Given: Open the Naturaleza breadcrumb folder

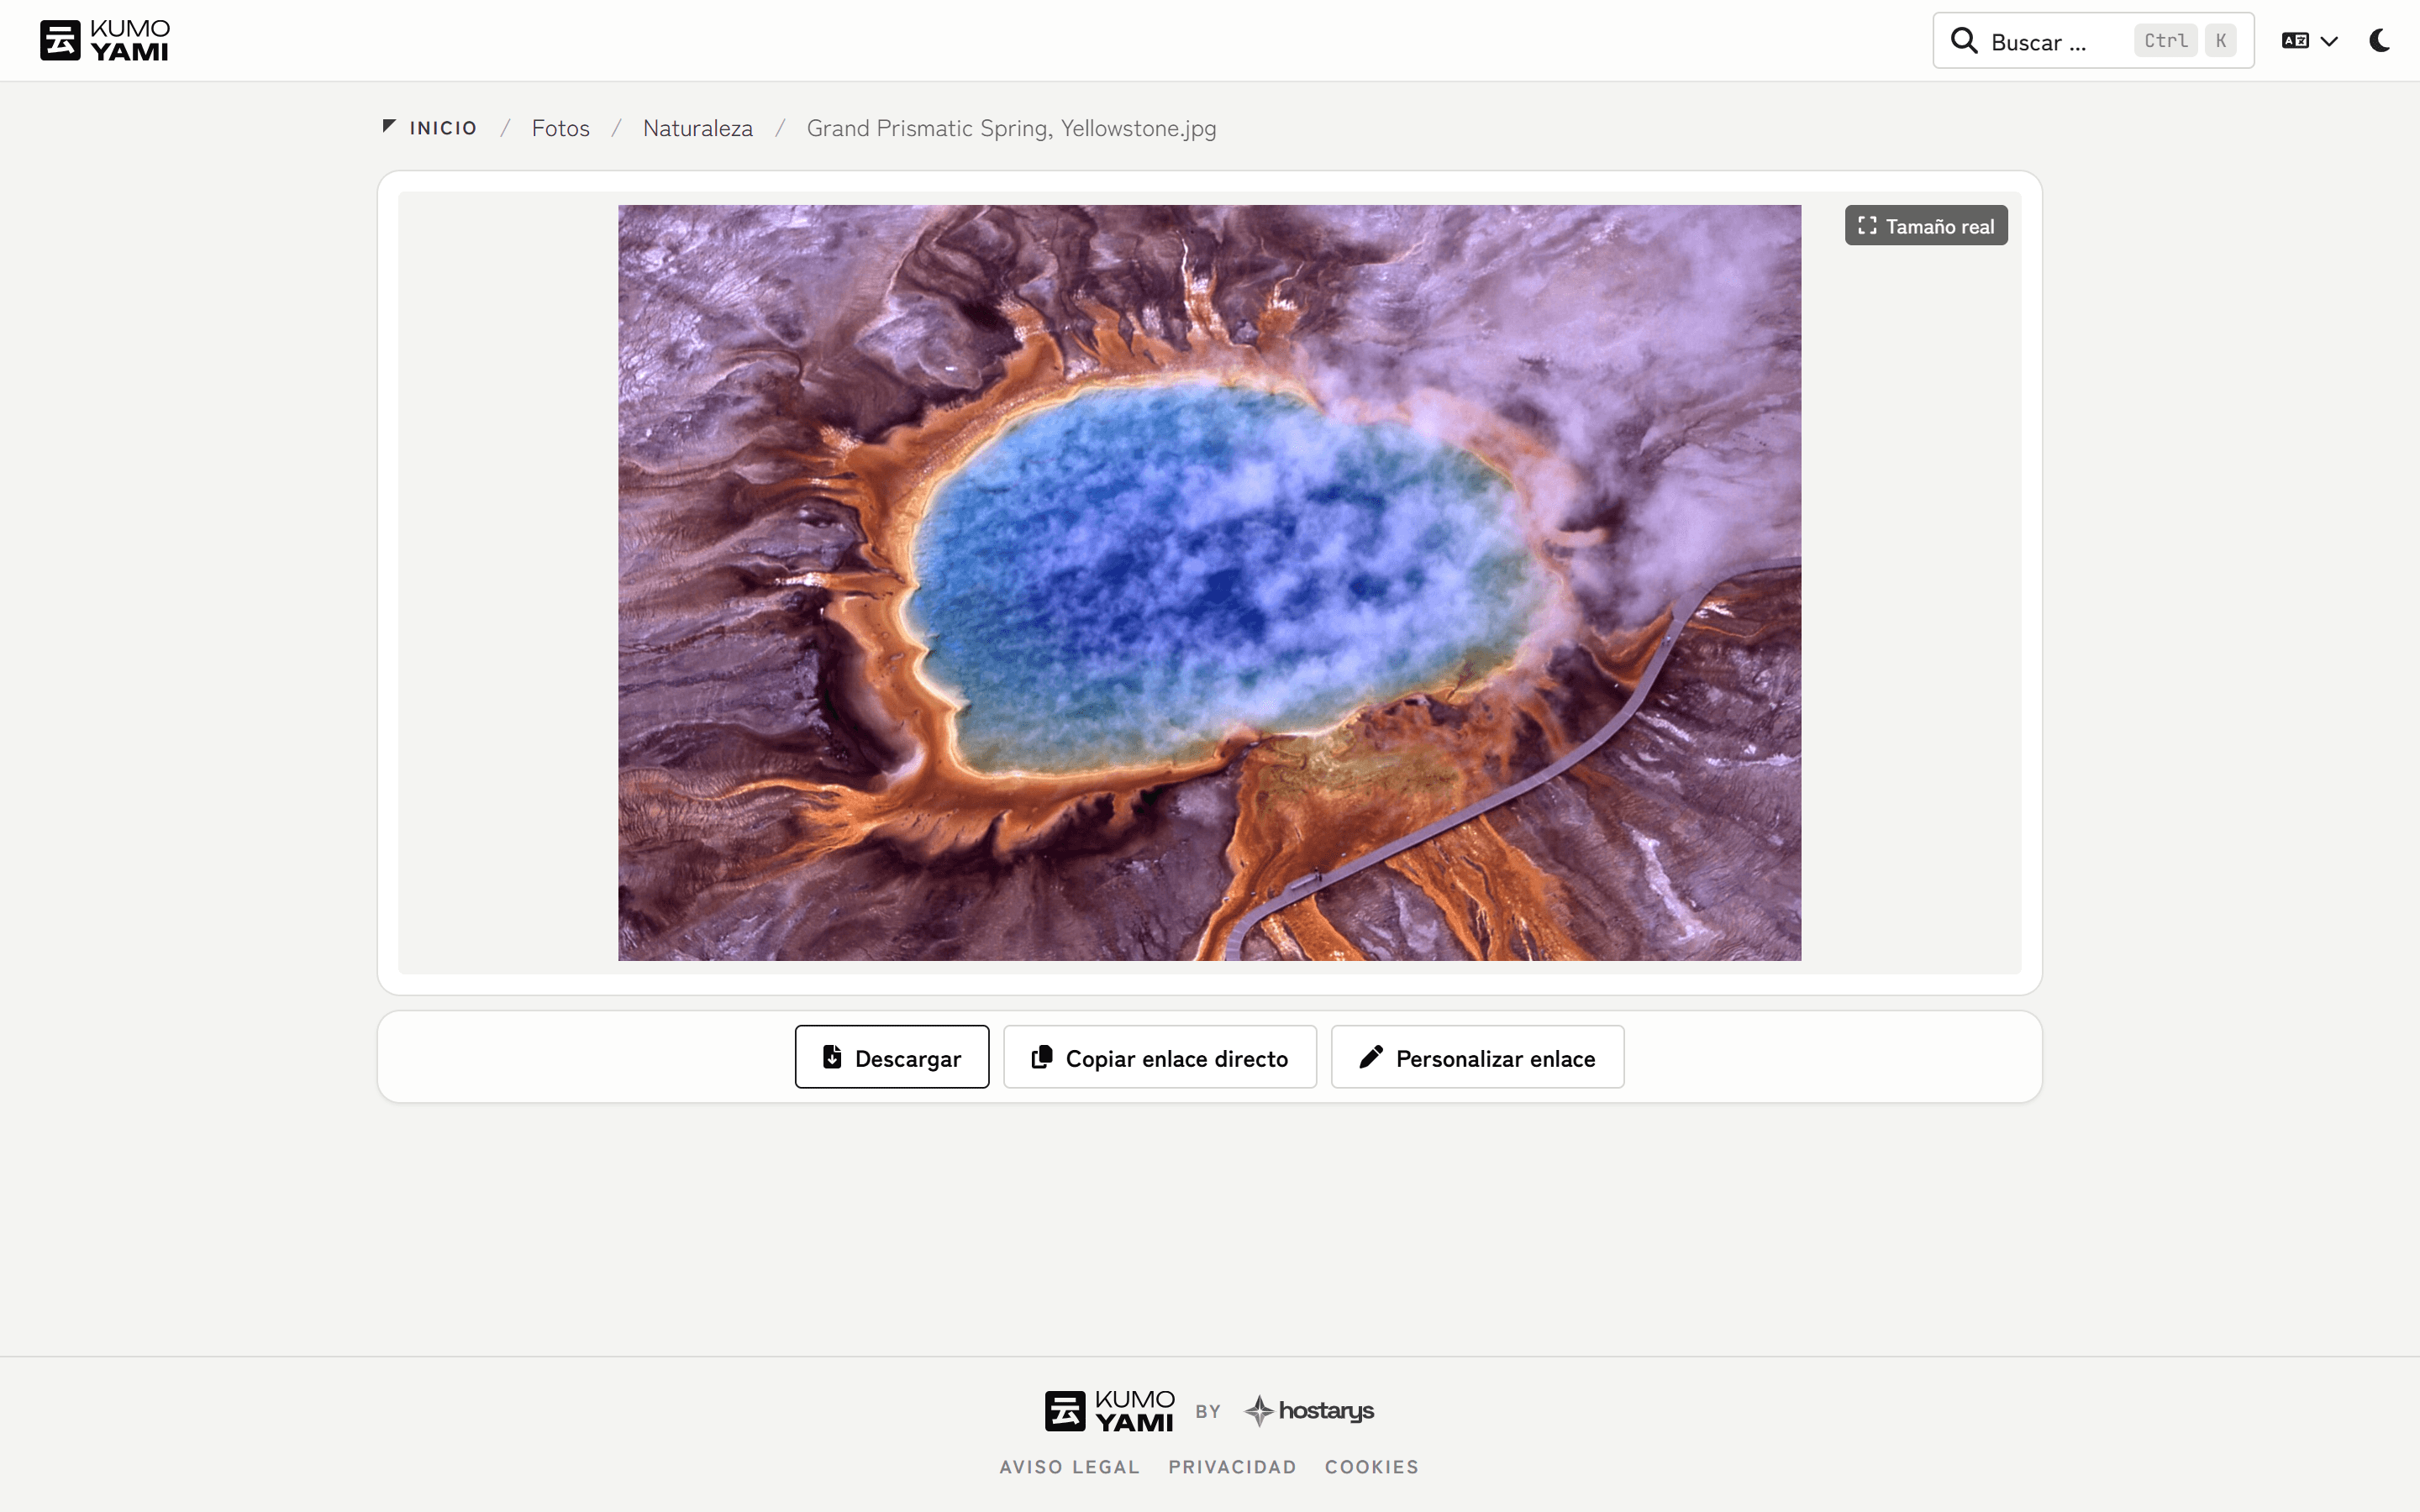Looking at the screenshot, I should point(697,128).
